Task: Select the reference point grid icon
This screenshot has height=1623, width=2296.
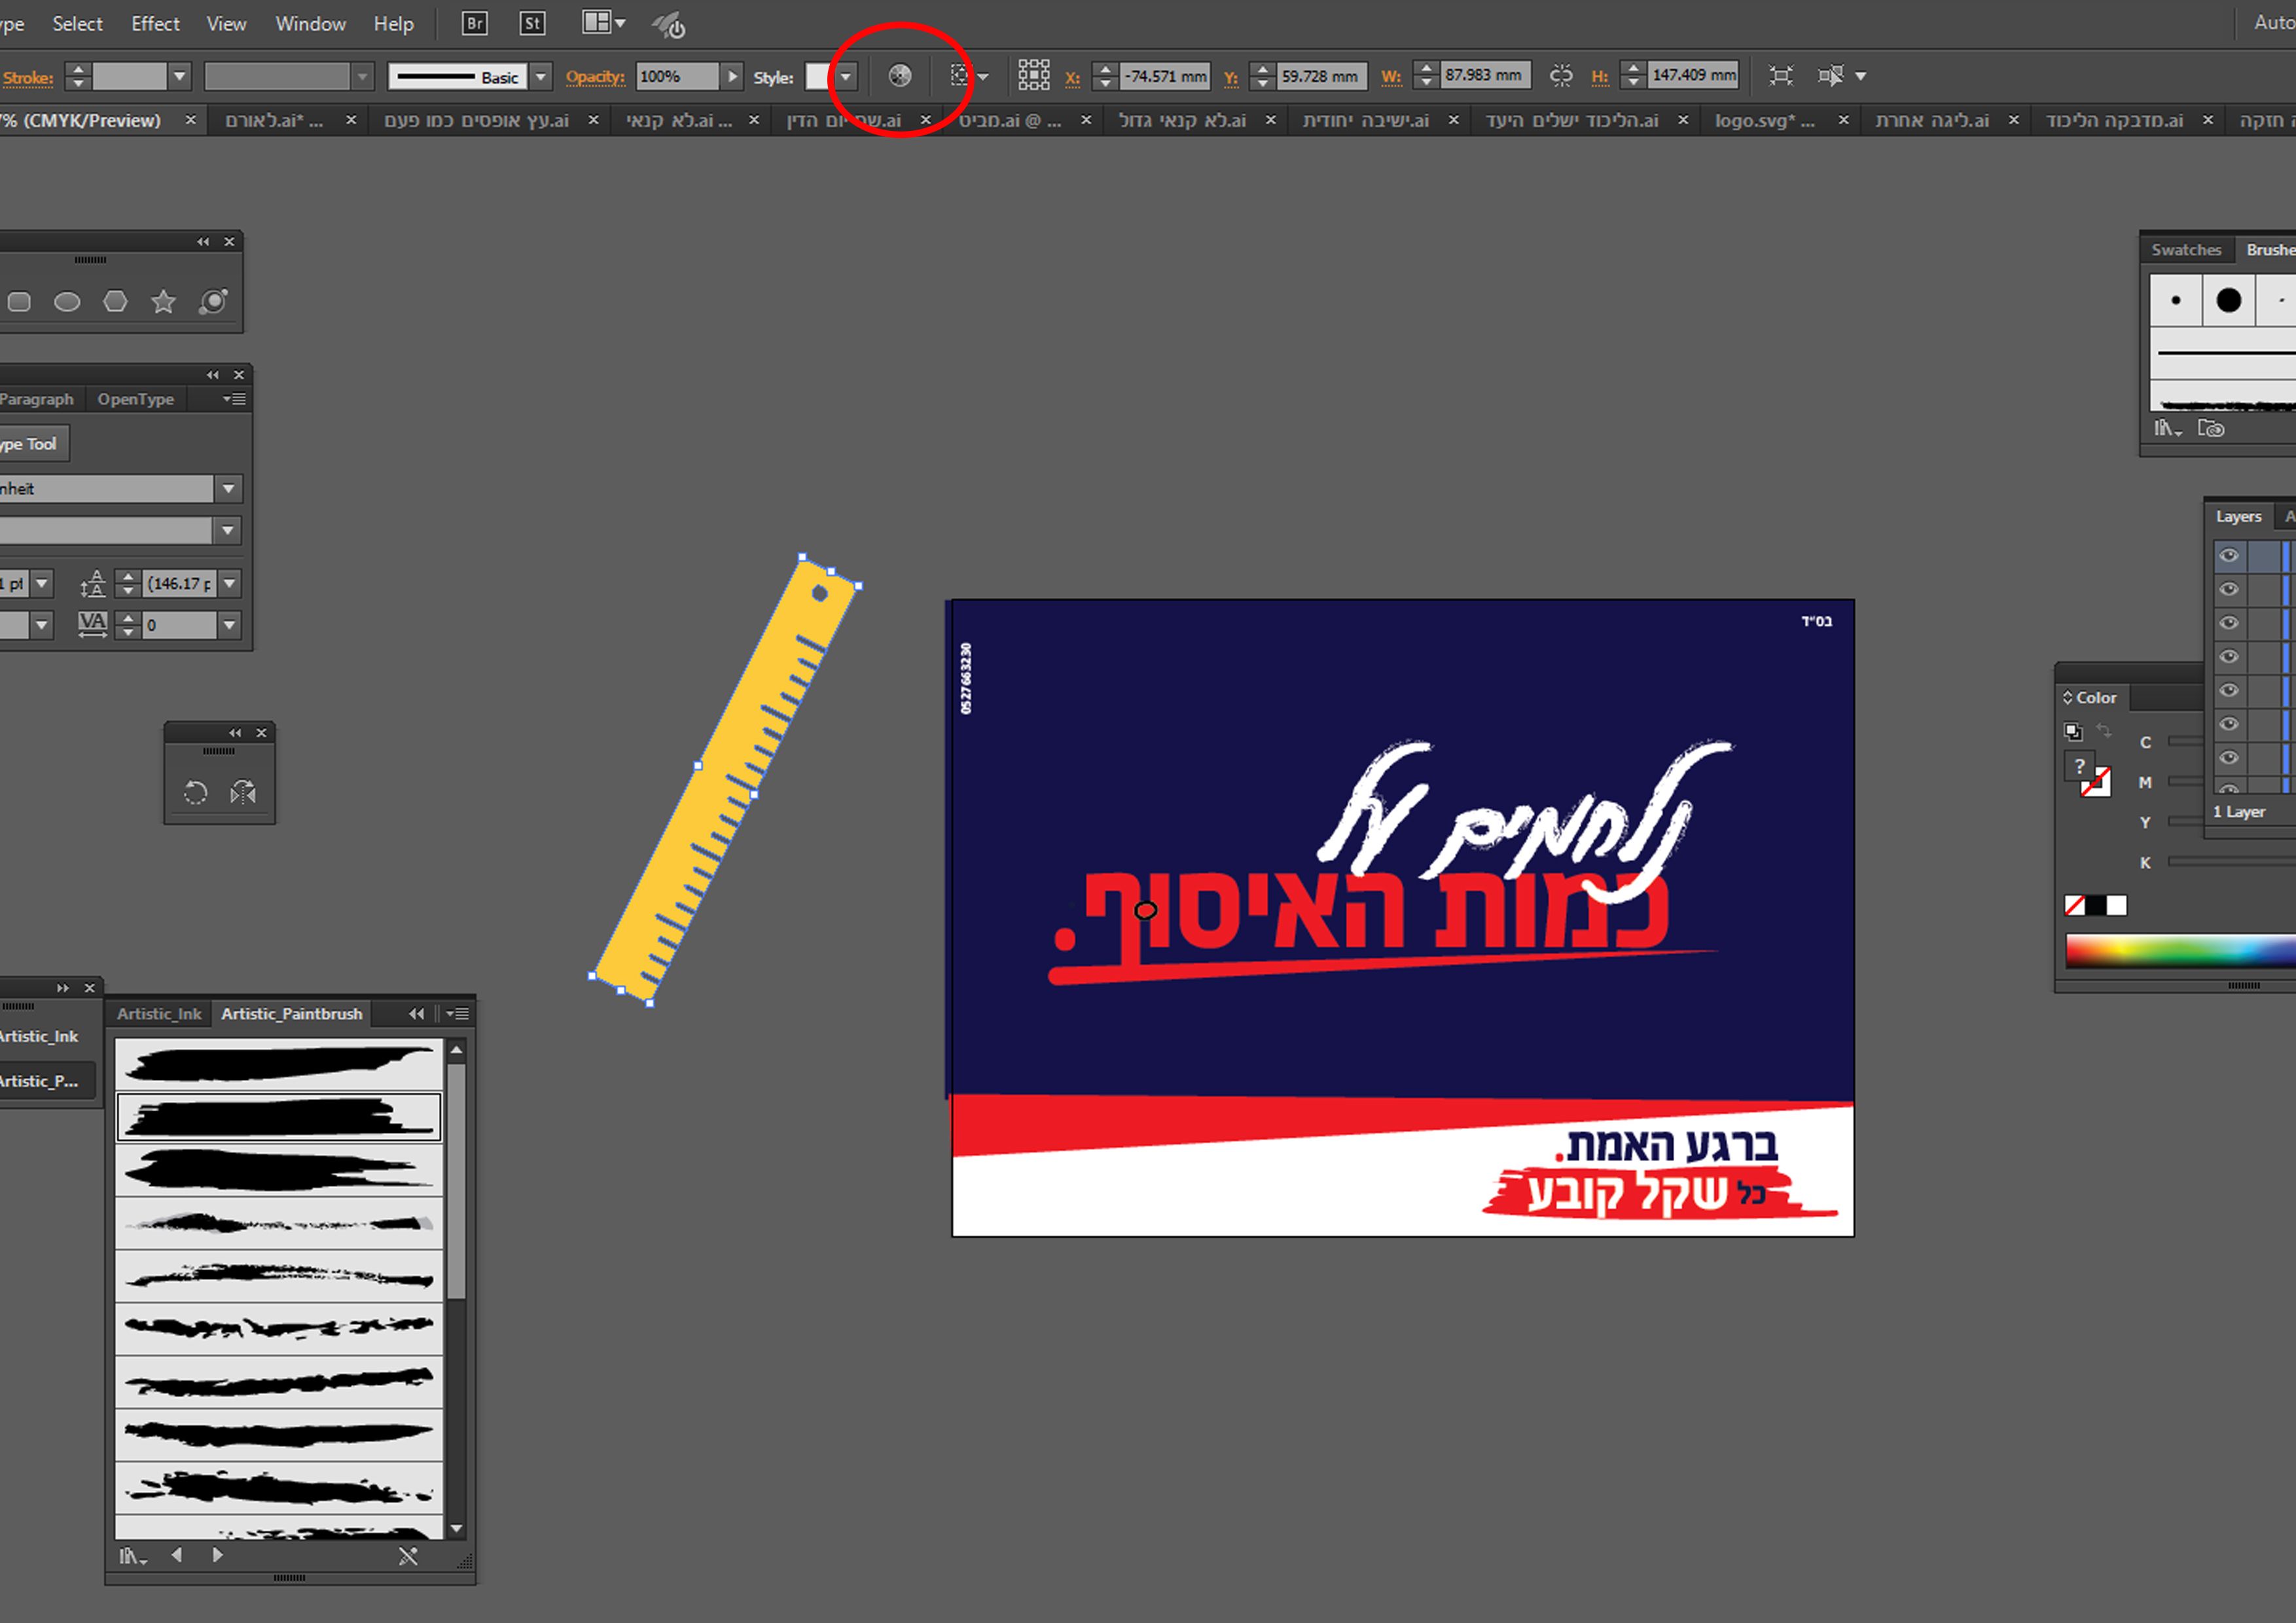Action: 1034,75
